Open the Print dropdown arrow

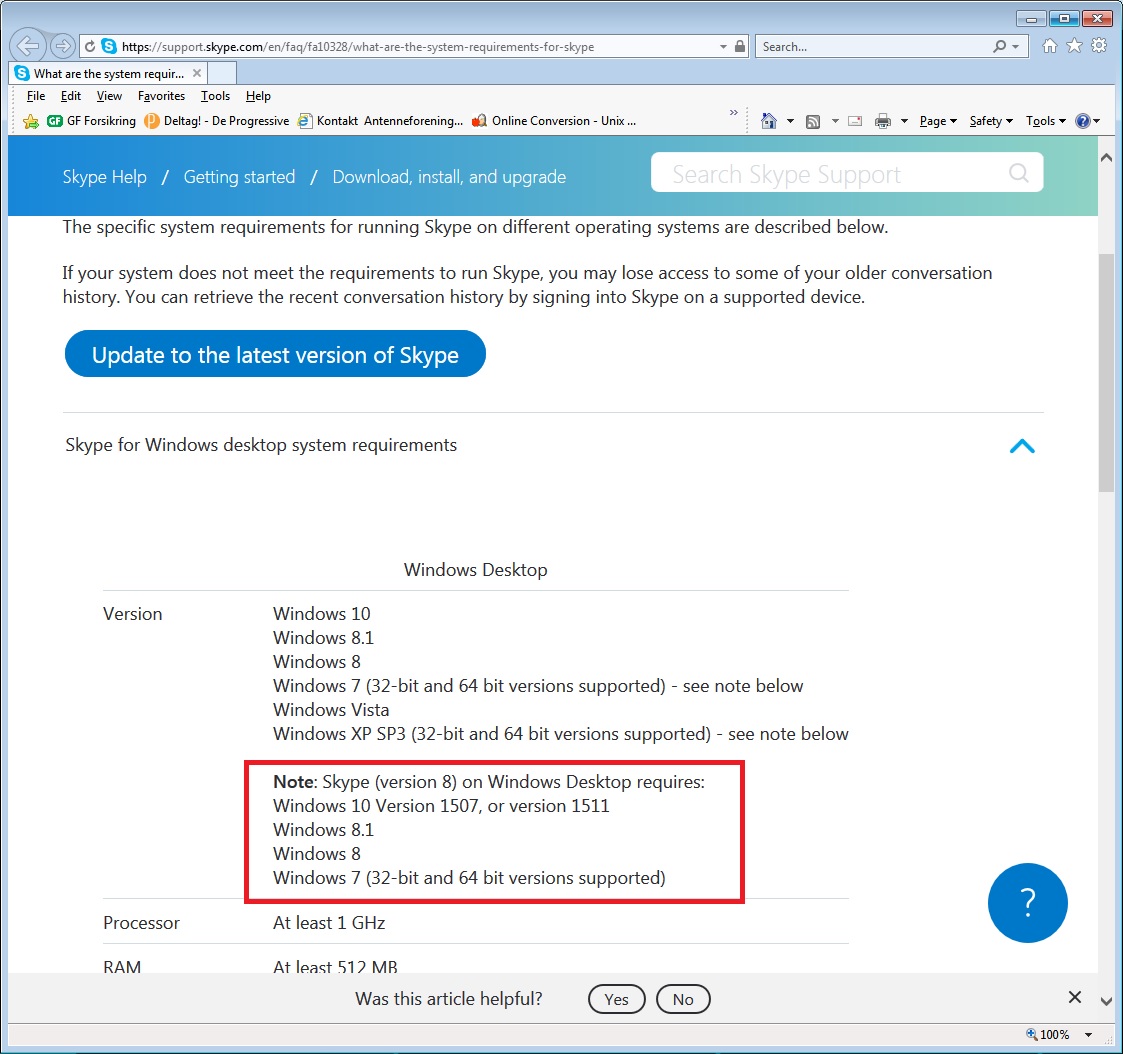[904, 121]
